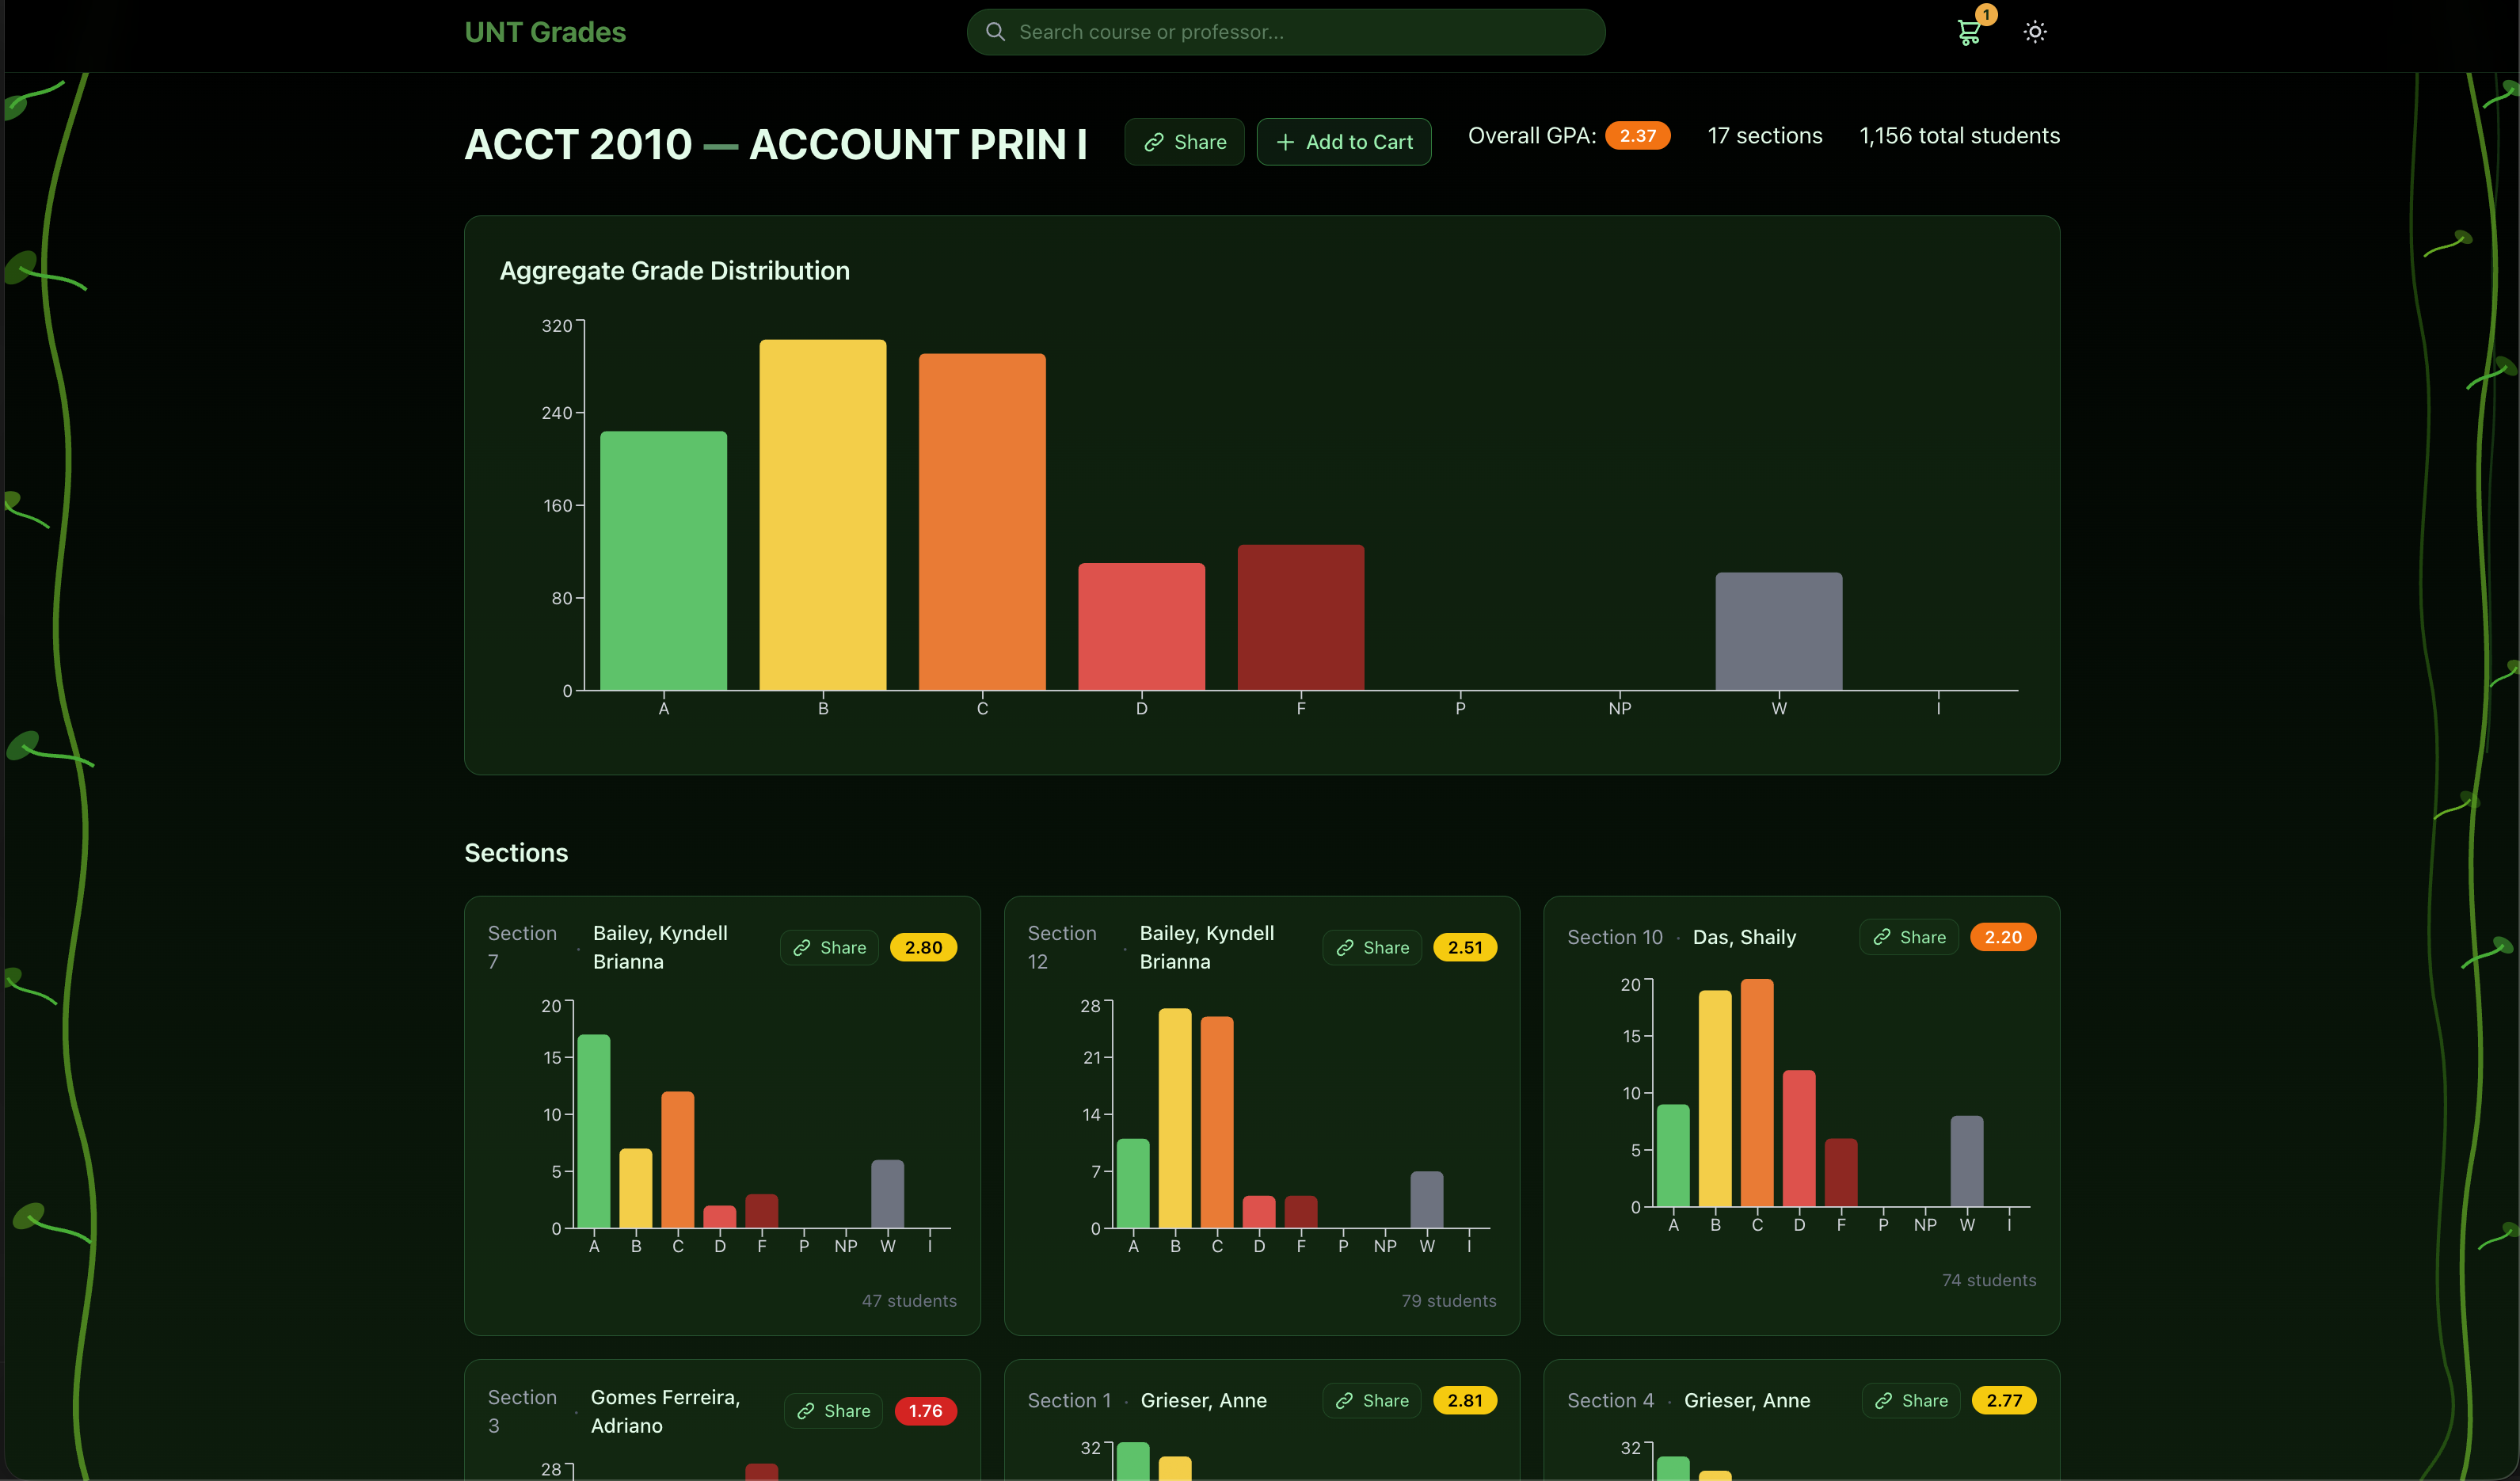Share Section 12 Bailey, Kyndell Brianna
The height and width of the screenshot is (1481, 2520).
click(x=1372, y=947)
